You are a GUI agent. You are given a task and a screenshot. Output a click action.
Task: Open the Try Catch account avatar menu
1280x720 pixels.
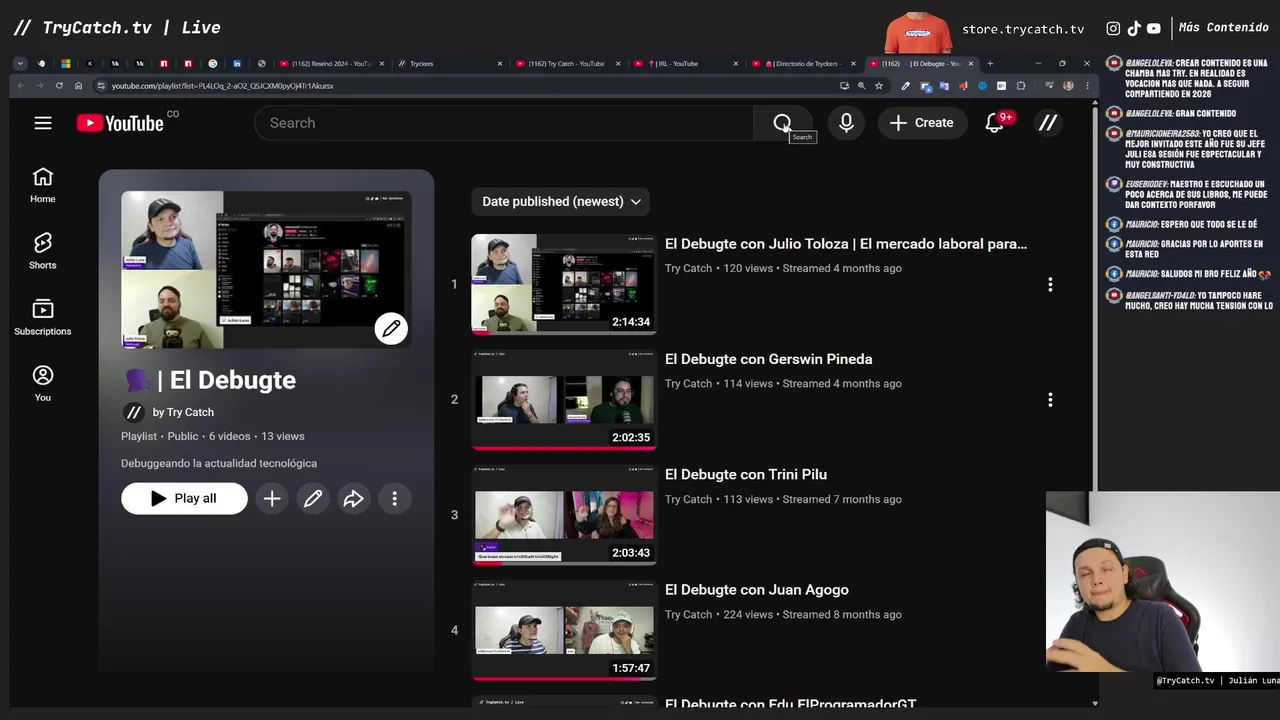1047,123
